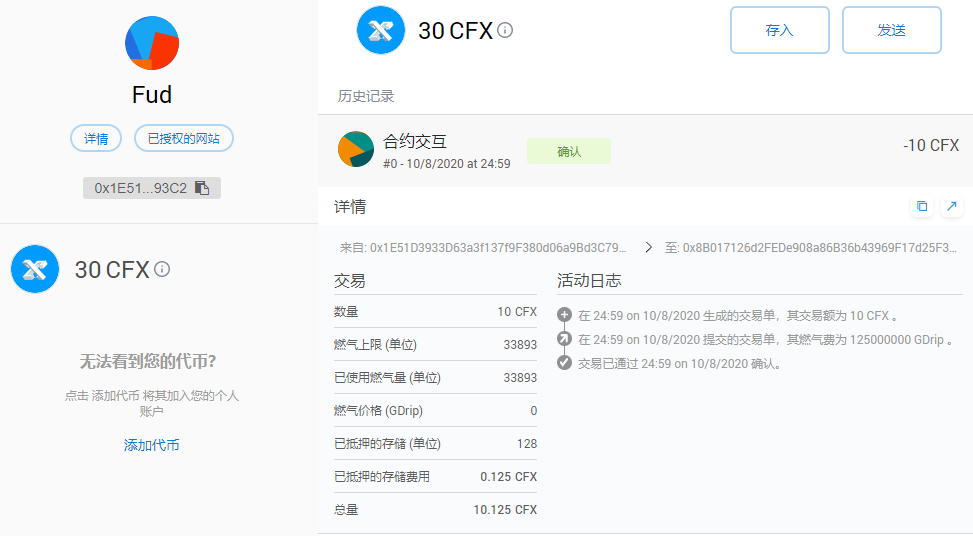This screenshot has width=973, height=536.
Task: Select the 历史记录 history tab
Action: pos(366,97)
